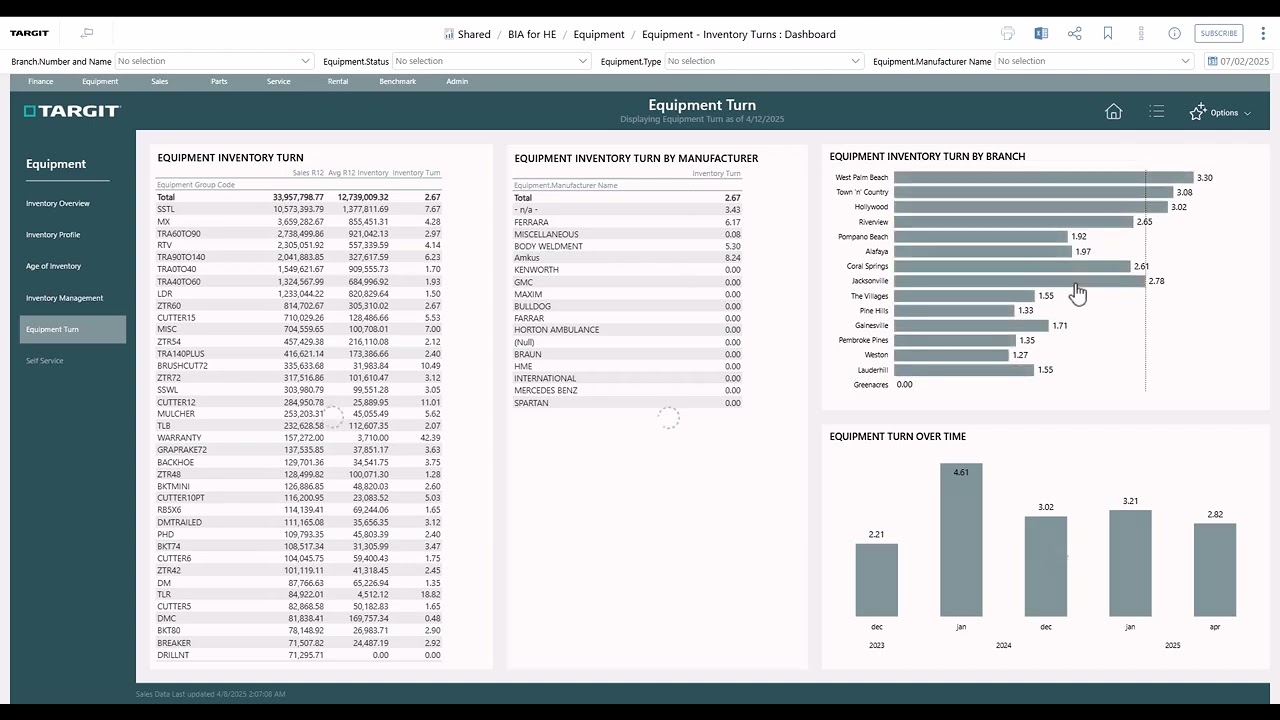Image resolution: width=1280 pixels, height=720 pixels.
Task: Click BIA for HE breadcrumb
Action: (x=532, y=34)
